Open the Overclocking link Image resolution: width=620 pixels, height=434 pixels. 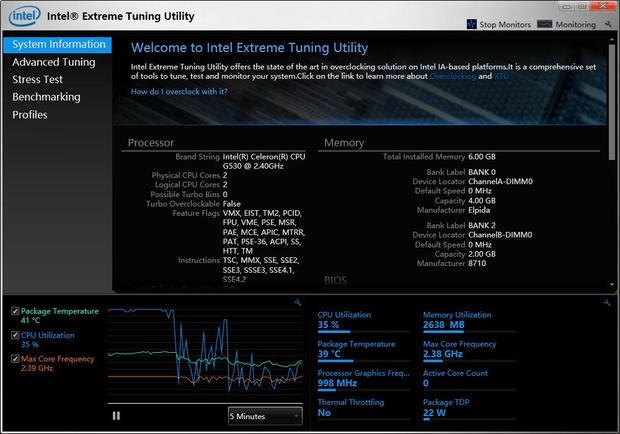453,76
